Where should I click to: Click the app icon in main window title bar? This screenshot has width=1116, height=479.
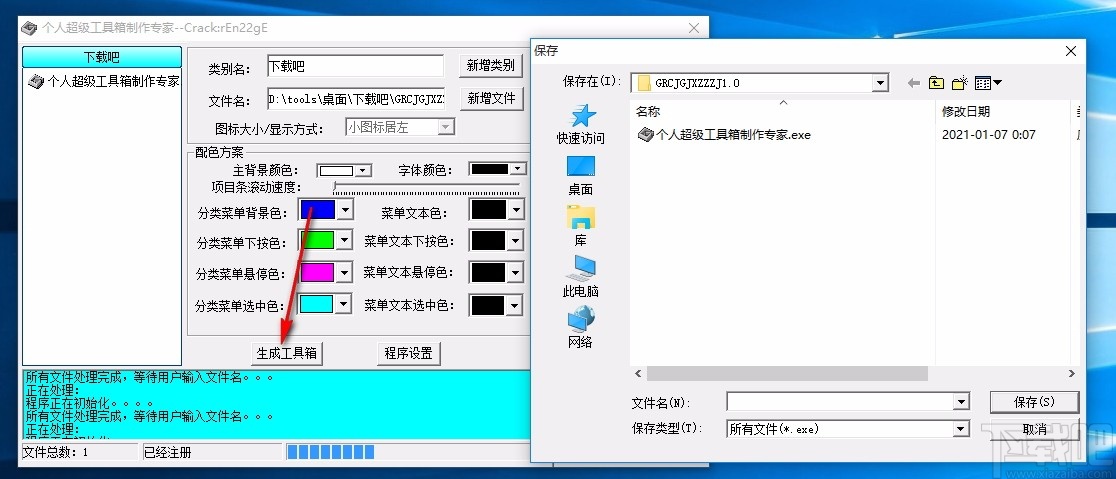point(29,28)
